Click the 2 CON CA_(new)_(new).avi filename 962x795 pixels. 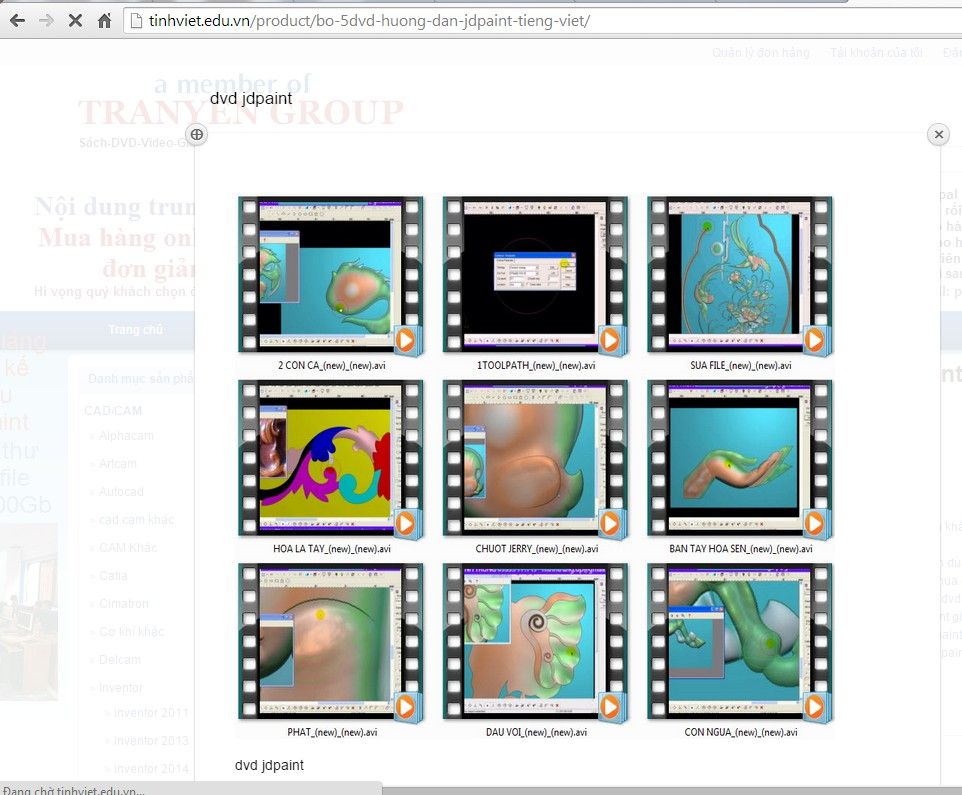coord(332,365)
